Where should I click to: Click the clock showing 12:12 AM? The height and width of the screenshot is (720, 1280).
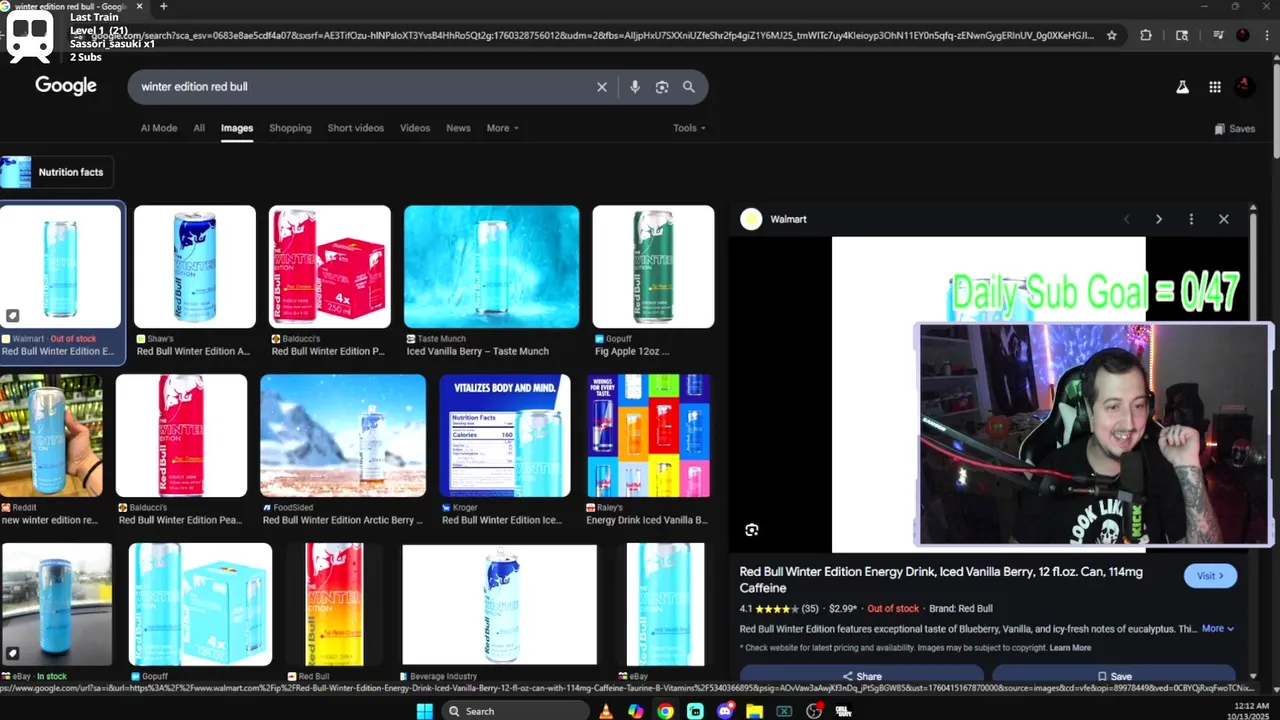coord(1252,706)
